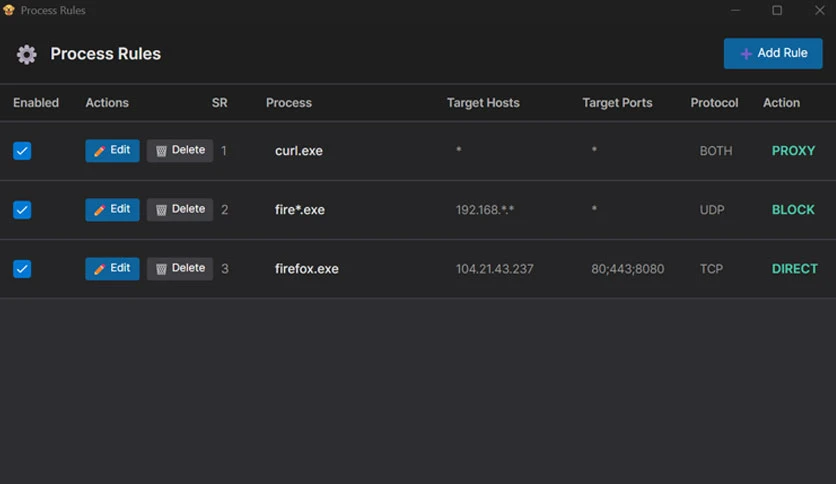Delete the fire*.exe rule

[x=180, y=209]
